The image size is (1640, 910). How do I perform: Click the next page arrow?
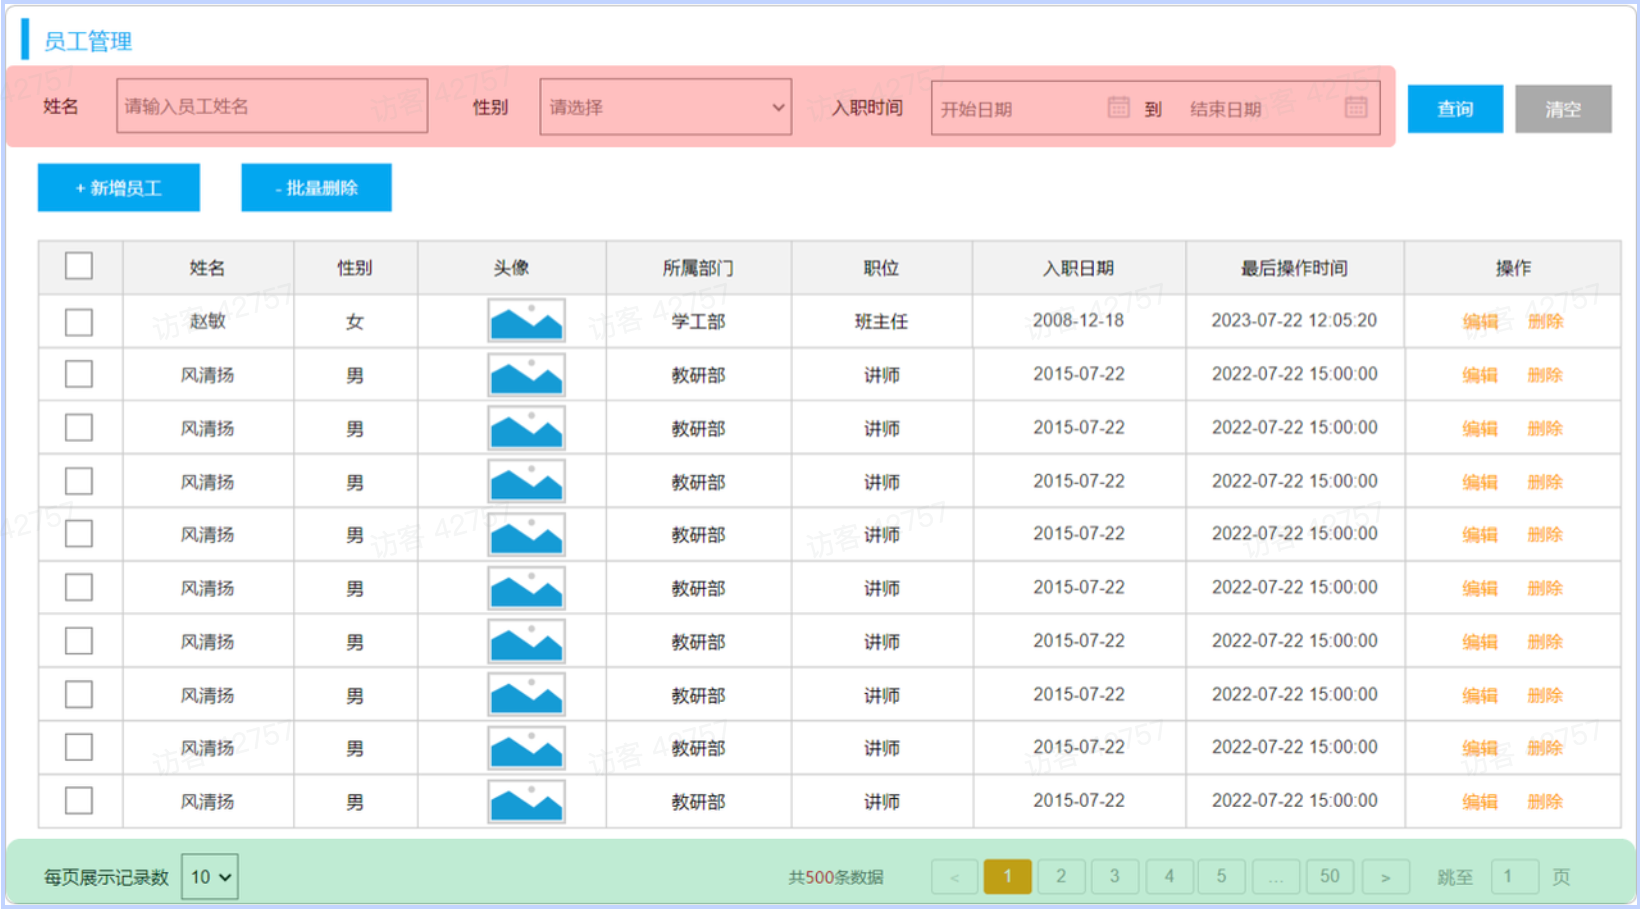pyautogui.click(x=1385, y=876)
